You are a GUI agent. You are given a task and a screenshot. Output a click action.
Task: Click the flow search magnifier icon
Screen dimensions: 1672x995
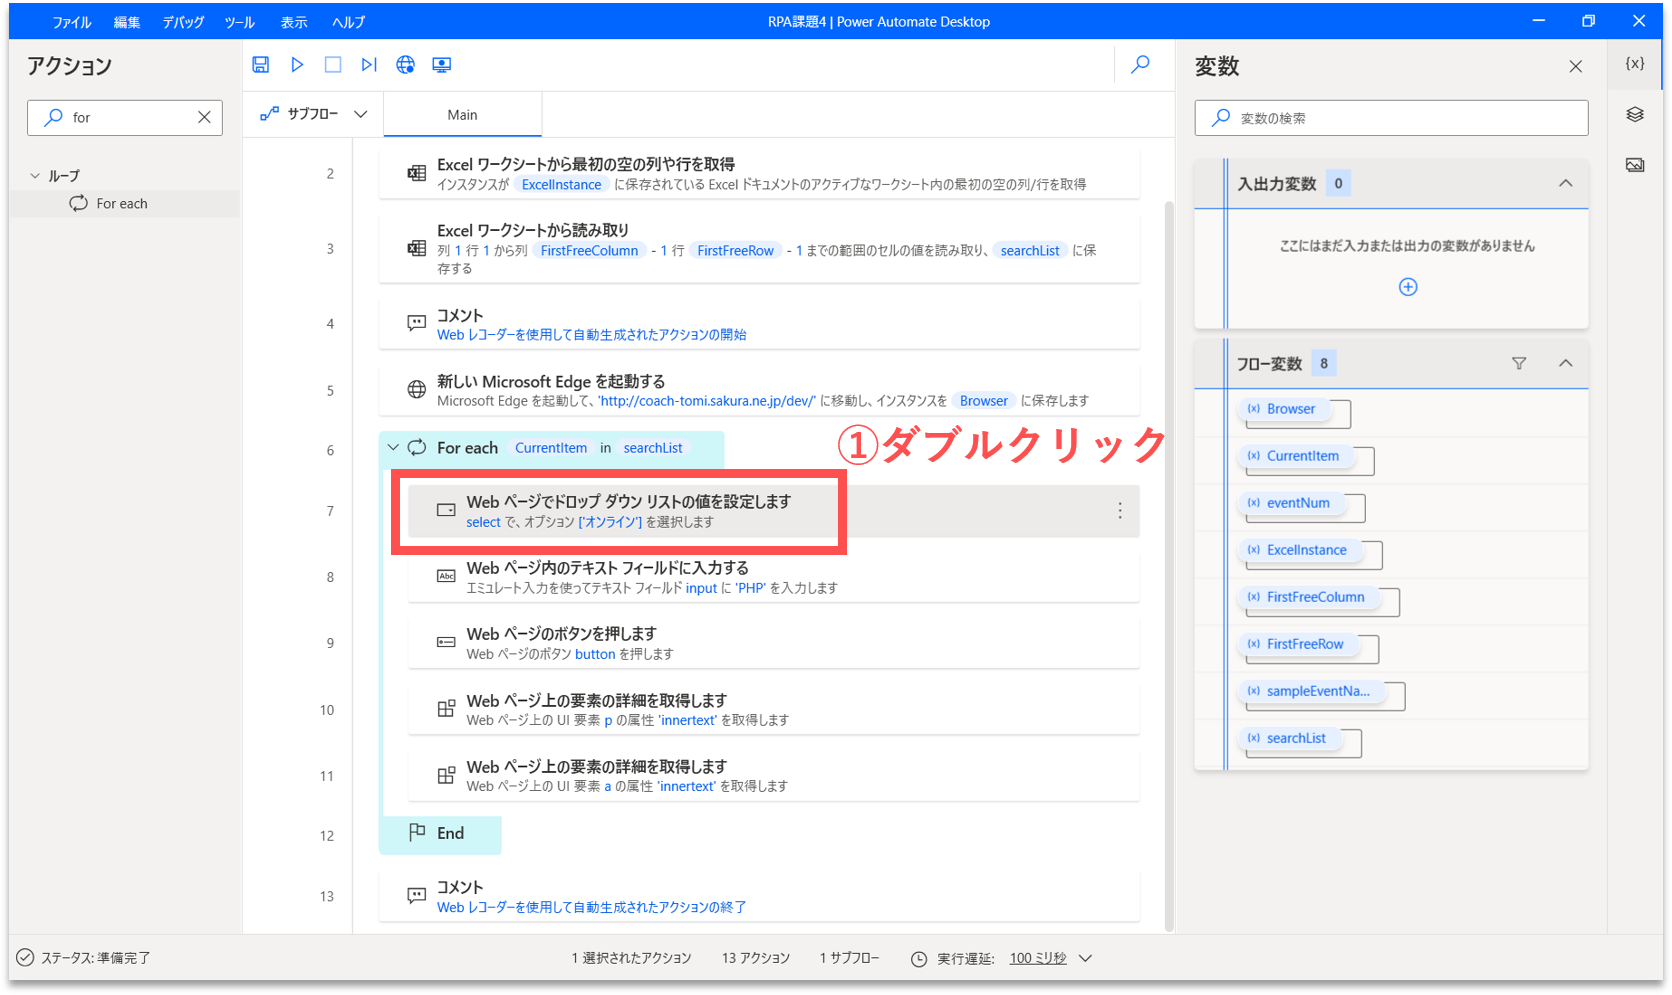point(1140,65)
